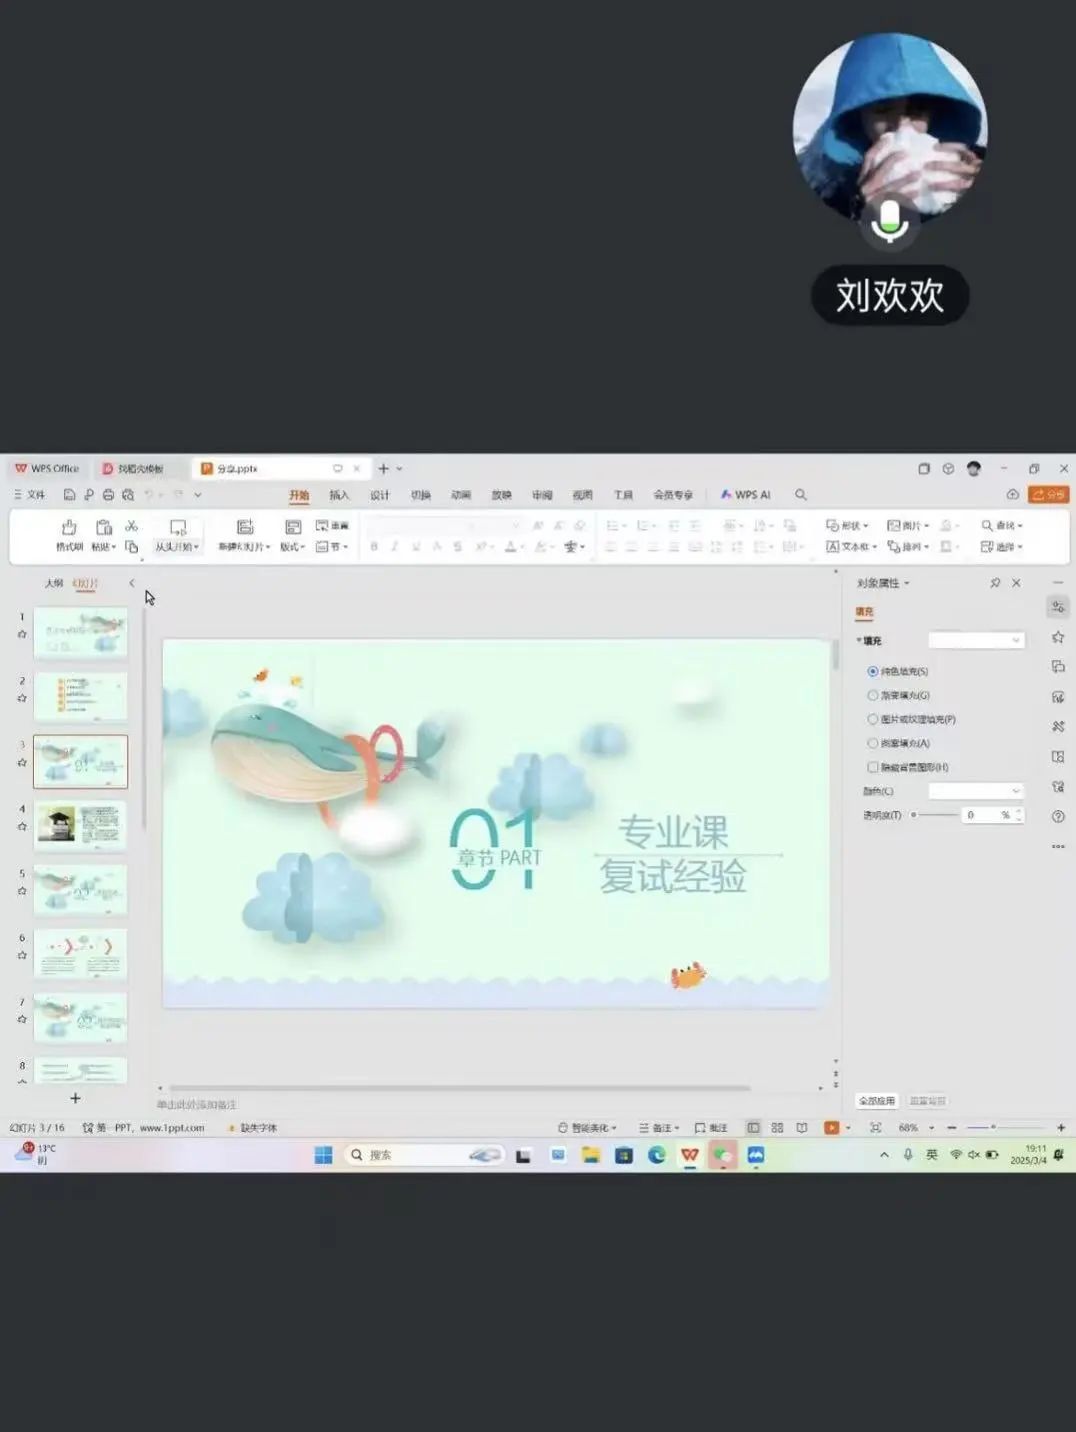Image resolution: width=1076 pixels, height=1432 pixels.
Task: Open the 插入 (Insert) ribbon tab
Action: pyautogui.click(x=339, y=495)
